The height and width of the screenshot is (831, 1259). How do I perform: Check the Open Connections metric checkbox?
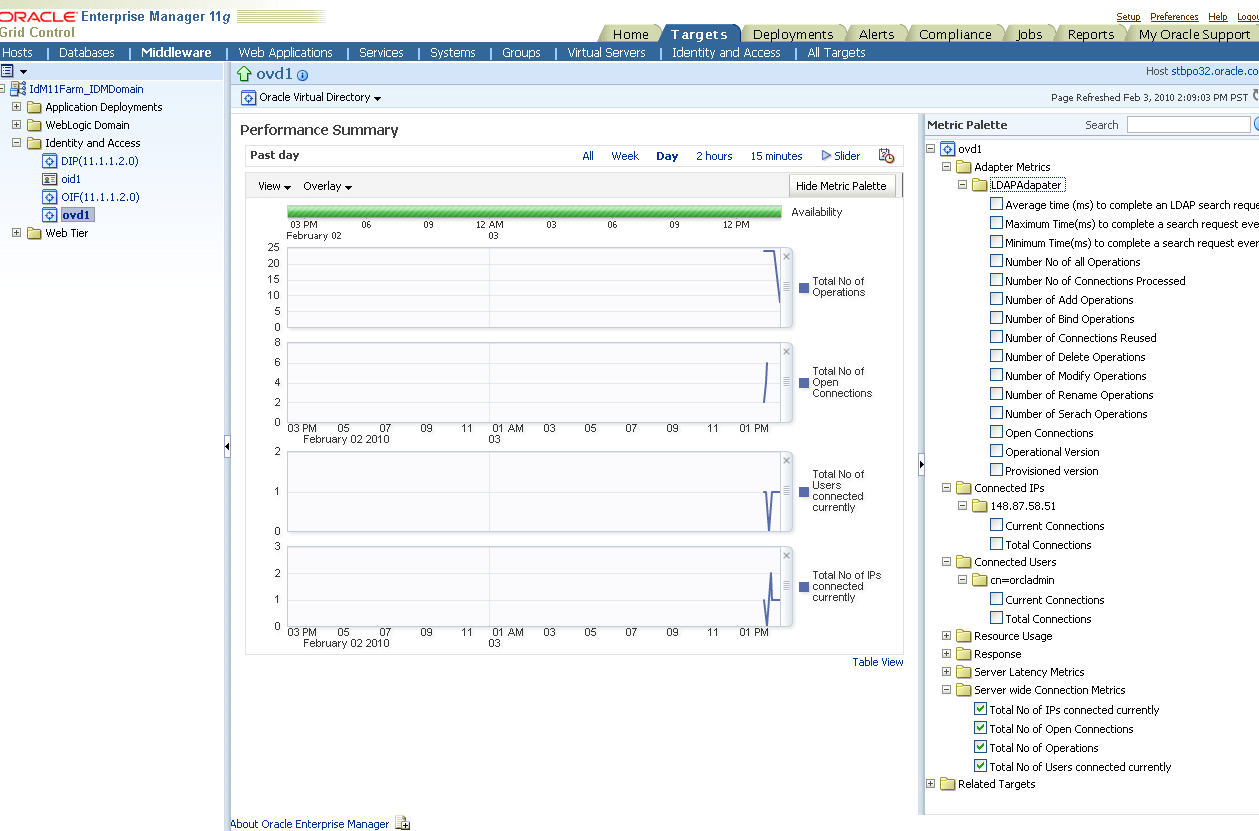tap(997, 432)
